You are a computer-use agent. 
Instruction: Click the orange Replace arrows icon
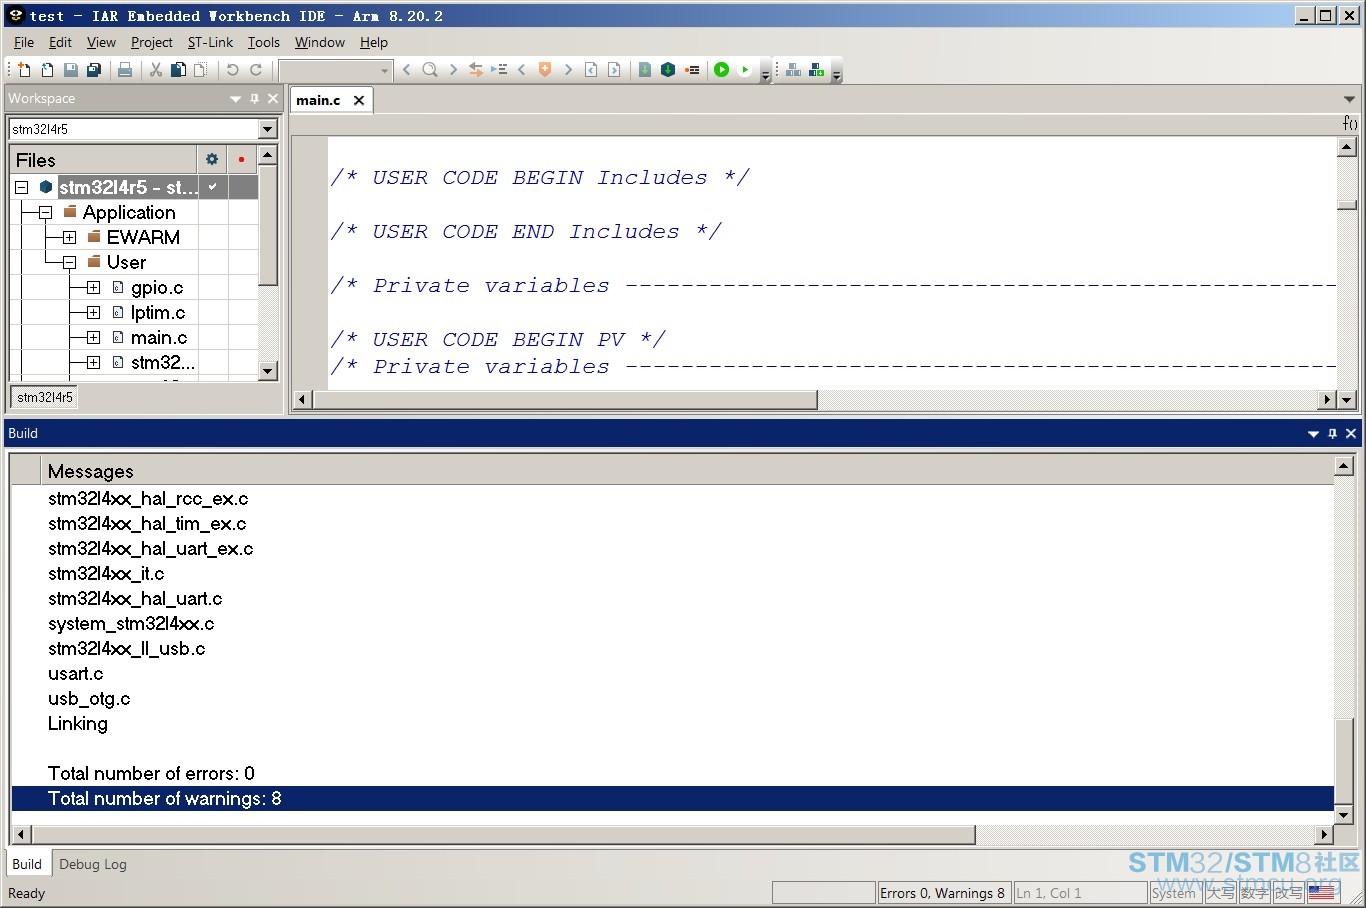click(476, 70)
